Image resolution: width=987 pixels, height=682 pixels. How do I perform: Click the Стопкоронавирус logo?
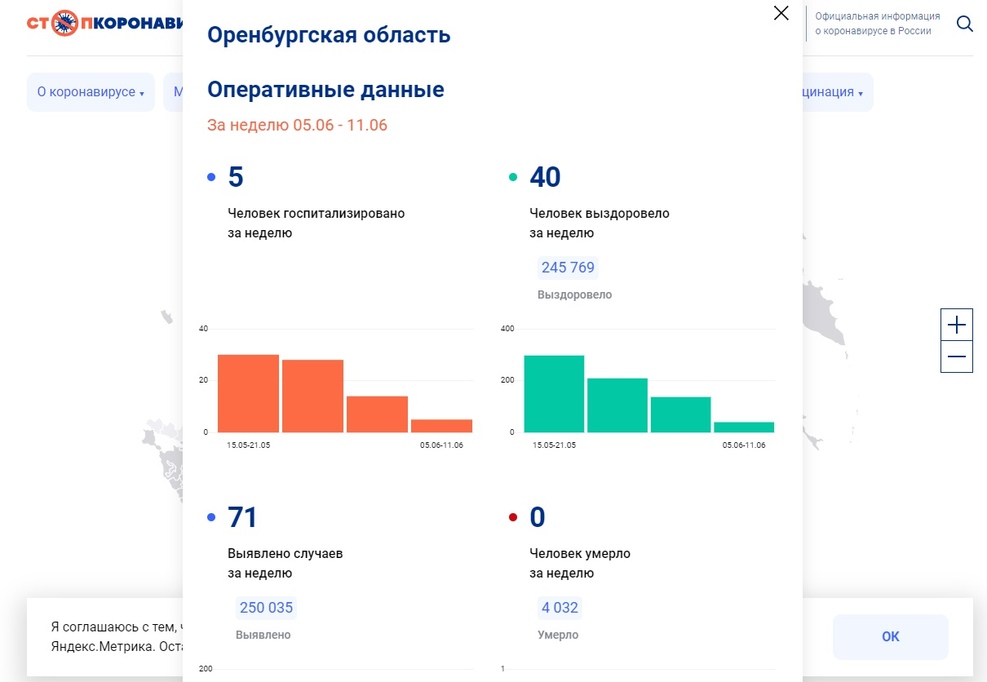pyautogui.click(x=105, y=22)
